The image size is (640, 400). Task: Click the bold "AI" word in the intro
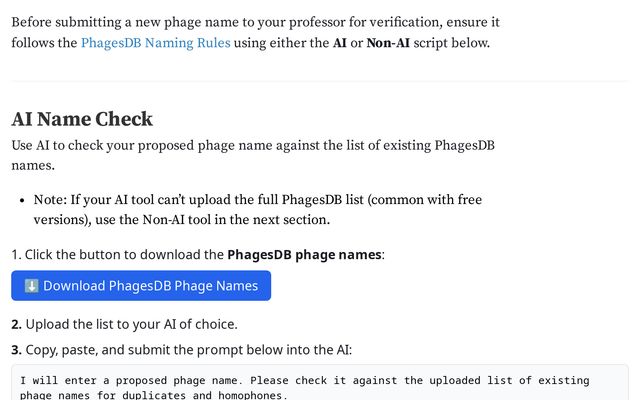point(340,43)
